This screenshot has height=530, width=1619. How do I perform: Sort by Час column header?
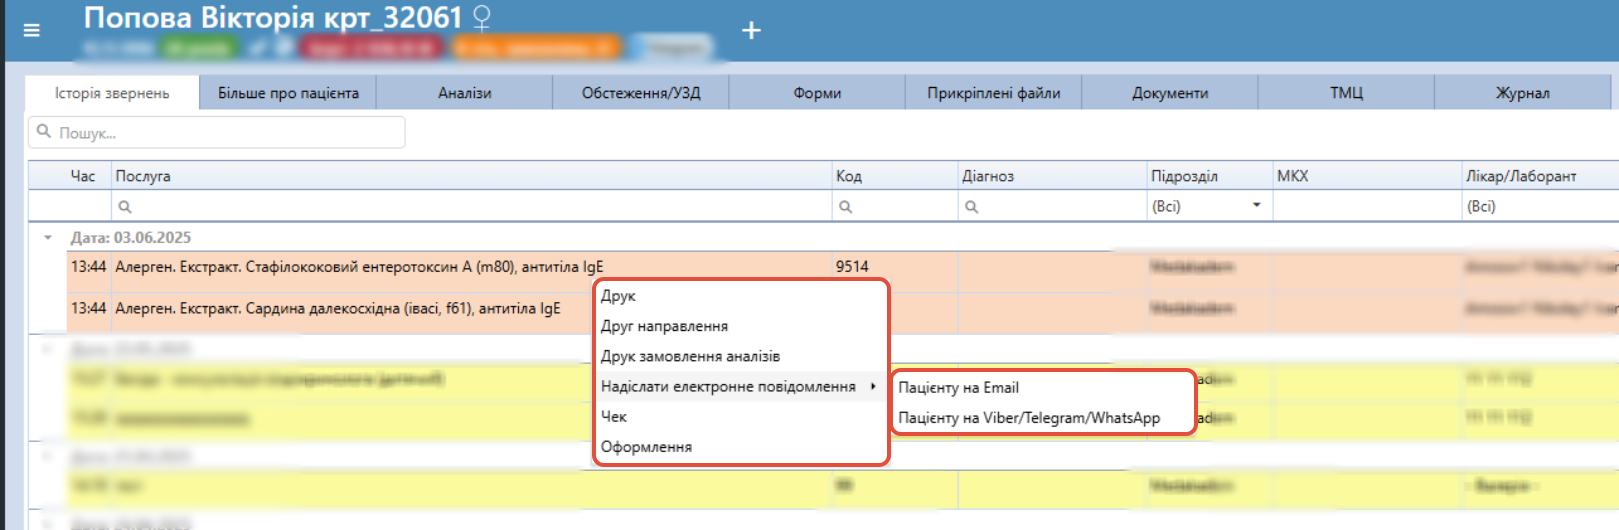pos(83,176)
